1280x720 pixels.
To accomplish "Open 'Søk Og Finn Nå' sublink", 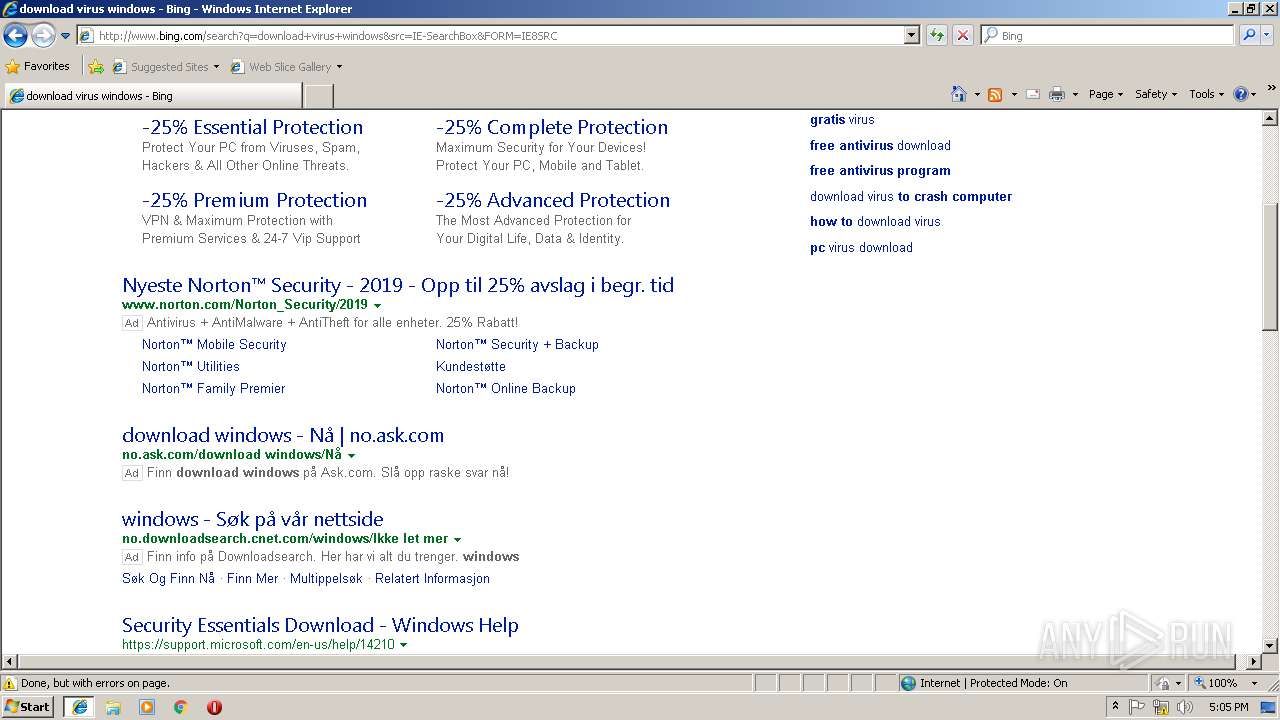I will 168,578.
